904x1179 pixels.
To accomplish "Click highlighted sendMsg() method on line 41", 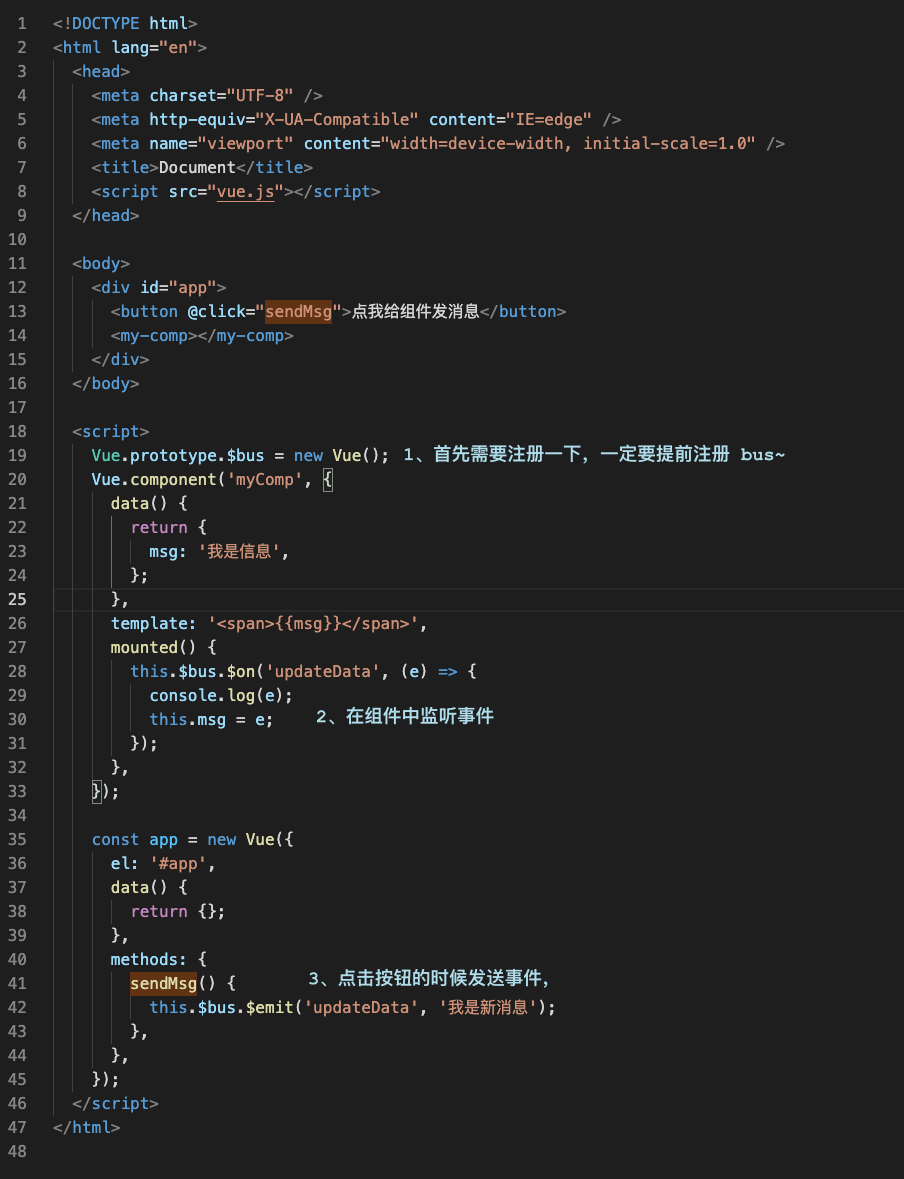I will pyautogui.click(x=163, y=984).
